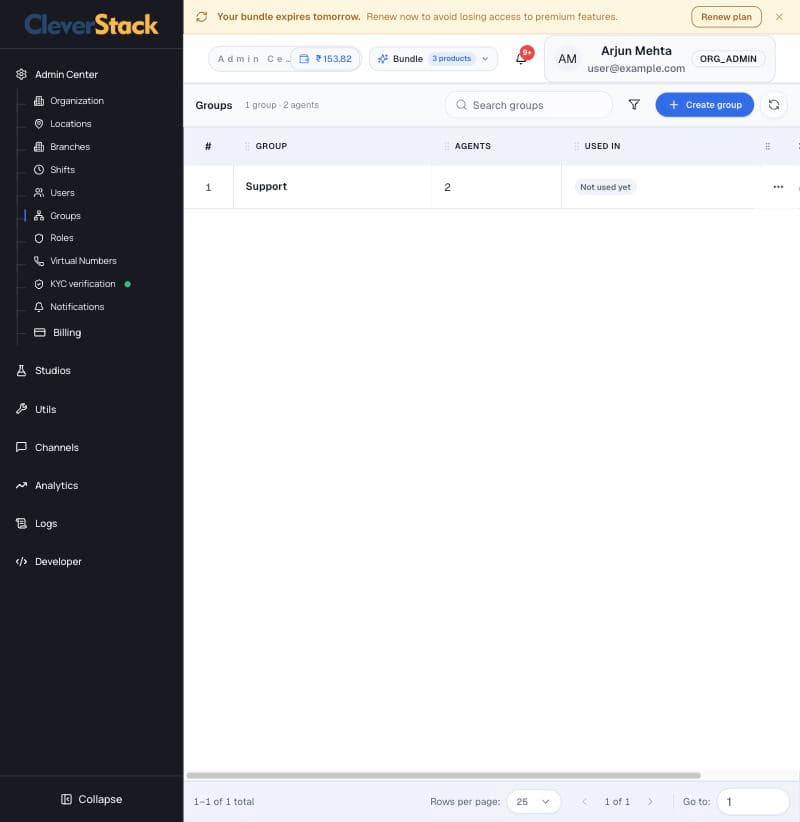The height and width of the screenshot is (822, 800).
Task: Click the Admin Center gear icon
Action: pyautogui.click(x=21, y=74)
